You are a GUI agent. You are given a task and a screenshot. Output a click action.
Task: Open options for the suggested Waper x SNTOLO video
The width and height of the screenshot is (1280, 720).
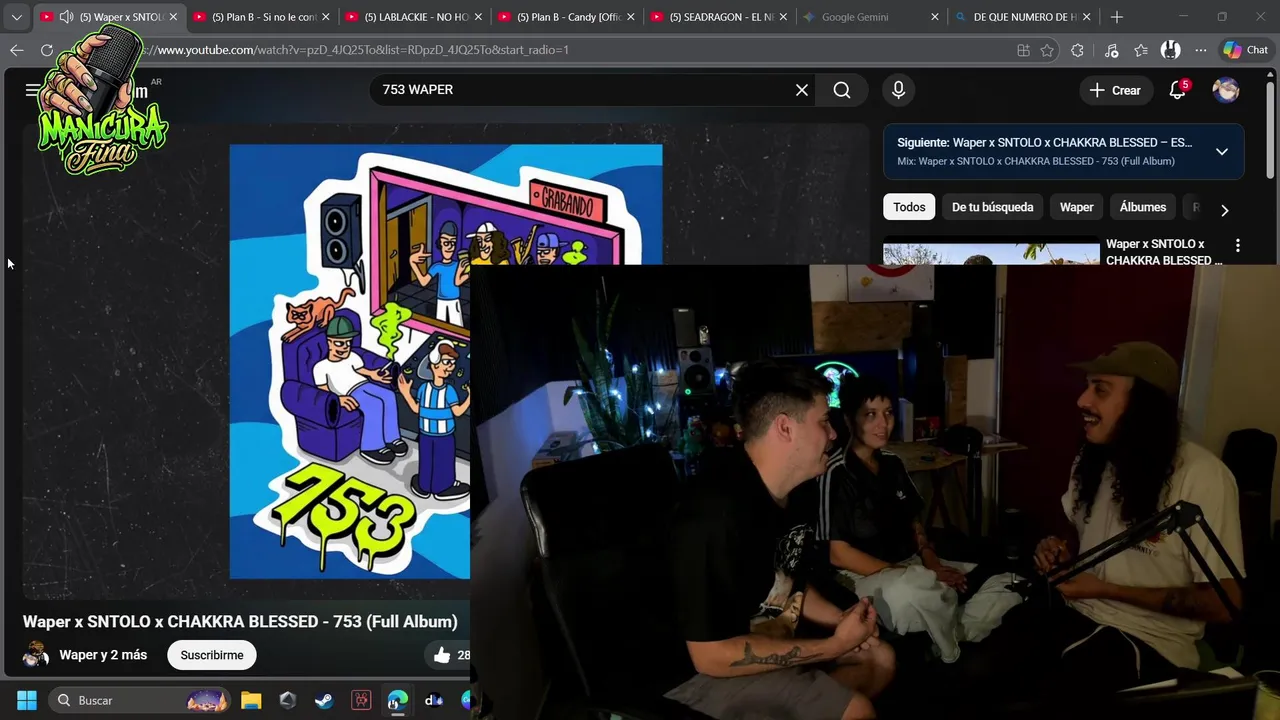pyautogui.click(x=1237, y=246)
